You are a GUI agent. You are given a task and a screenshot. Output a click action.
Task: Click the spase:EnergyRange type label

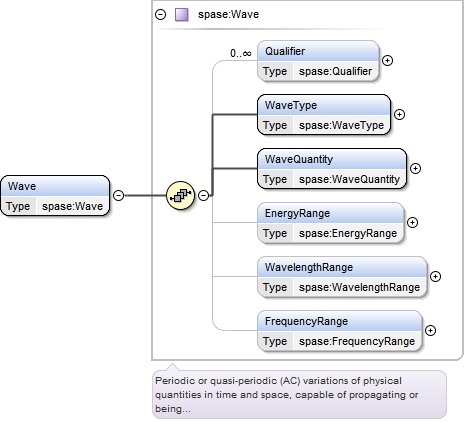[x=348, y=233]
